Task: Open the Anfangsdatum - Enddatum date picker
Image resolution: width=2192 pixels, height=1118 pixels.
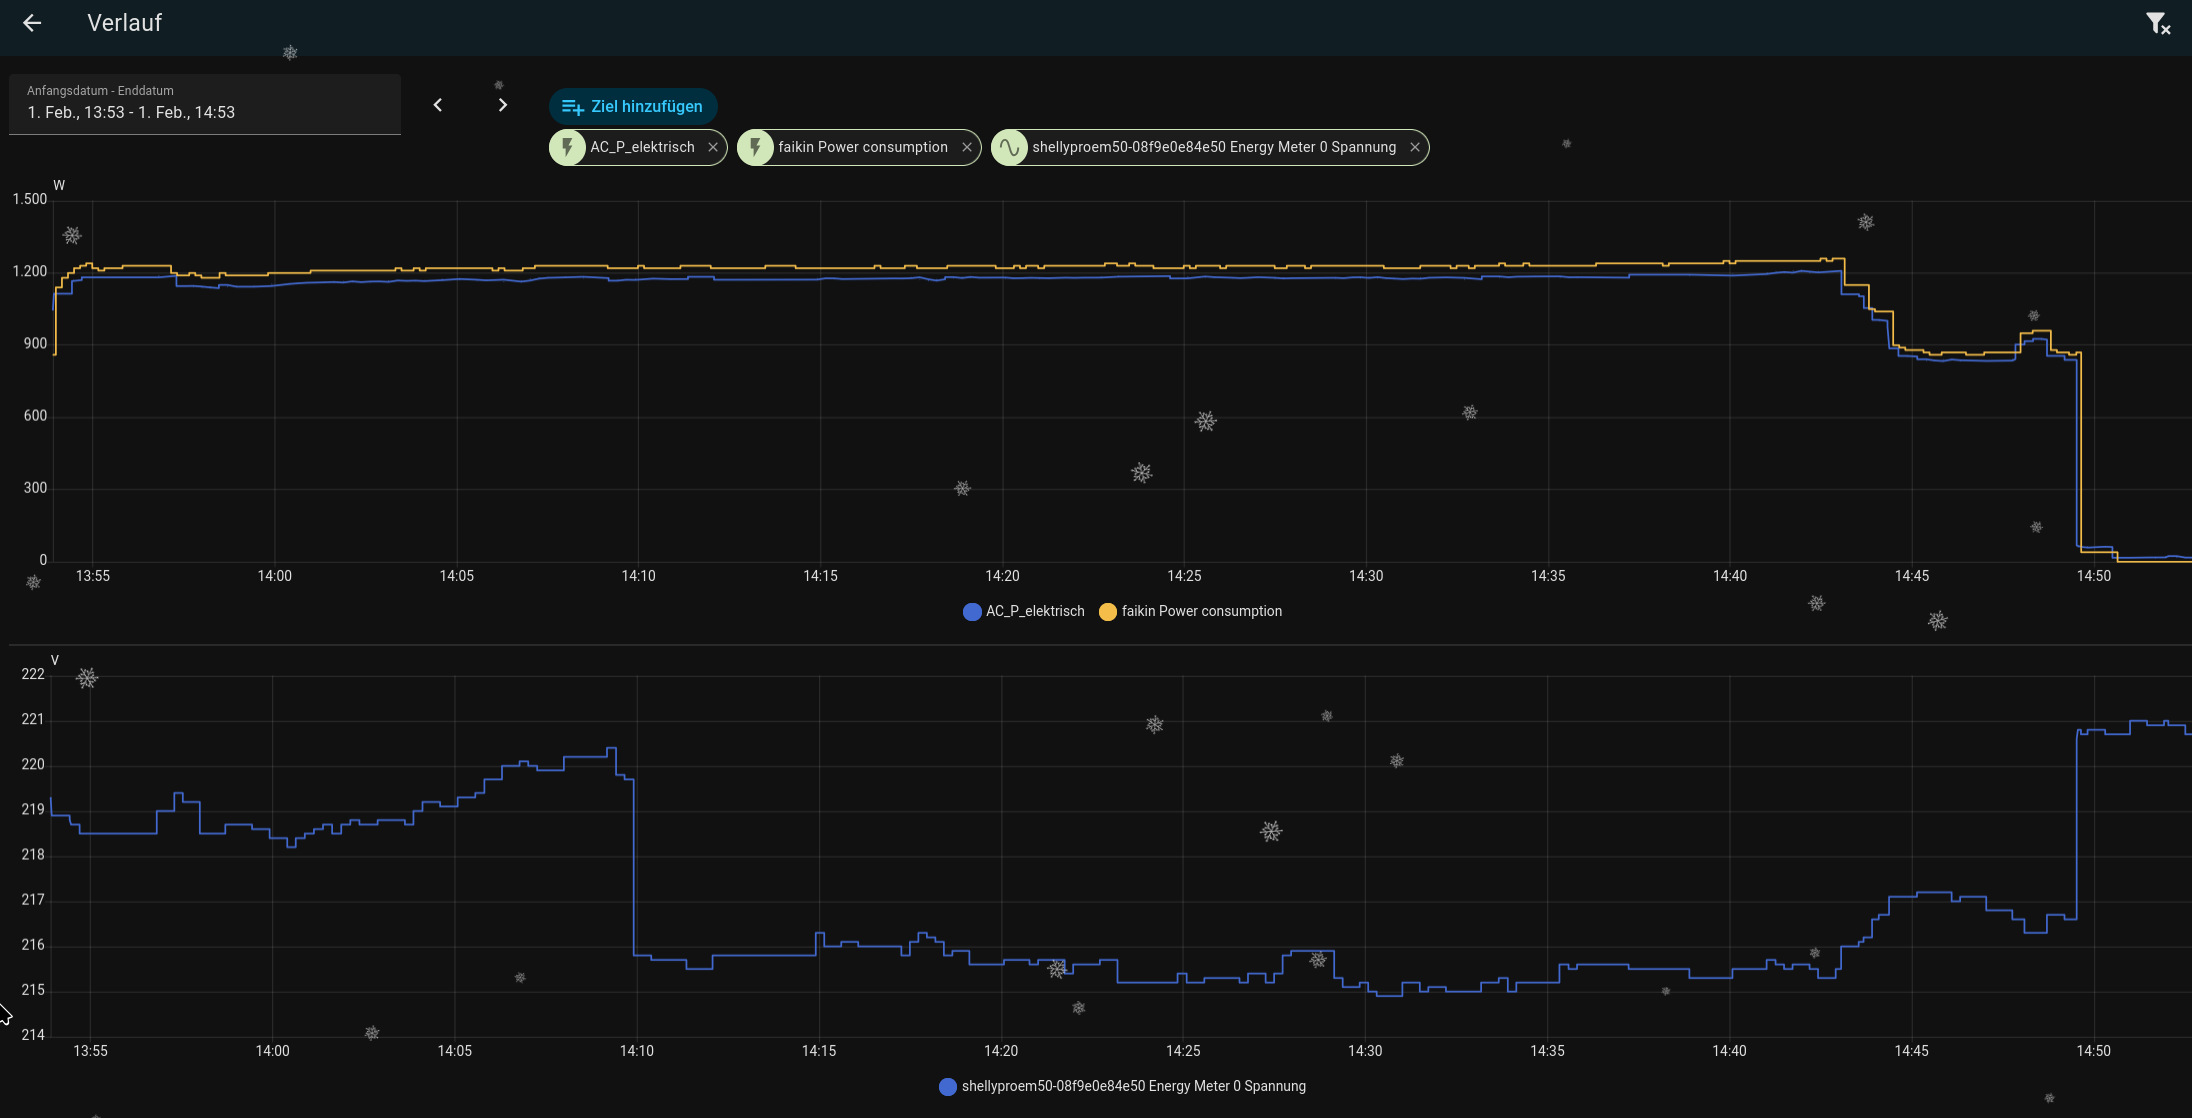Action: click(205, 104)
